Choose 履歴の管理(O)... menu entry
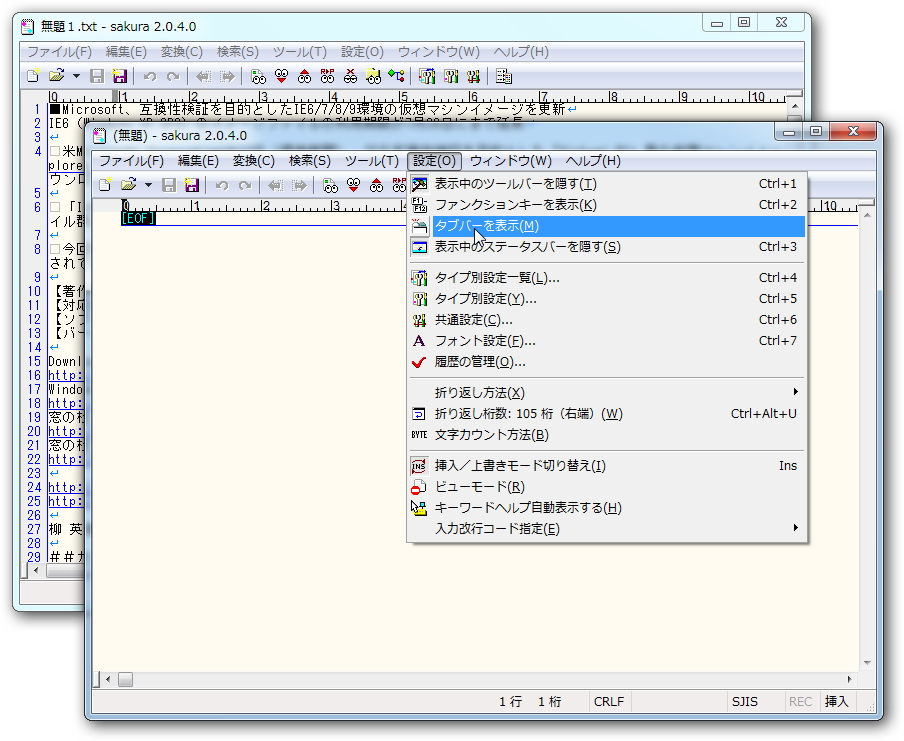 click(x=607, y=362)
